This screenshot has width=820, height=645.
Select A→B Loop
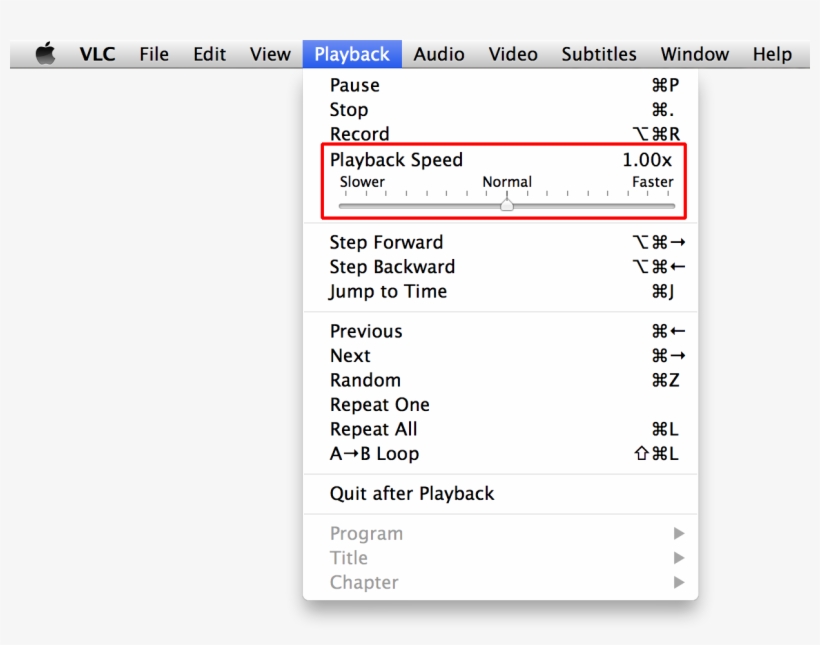tap(374, 453)
